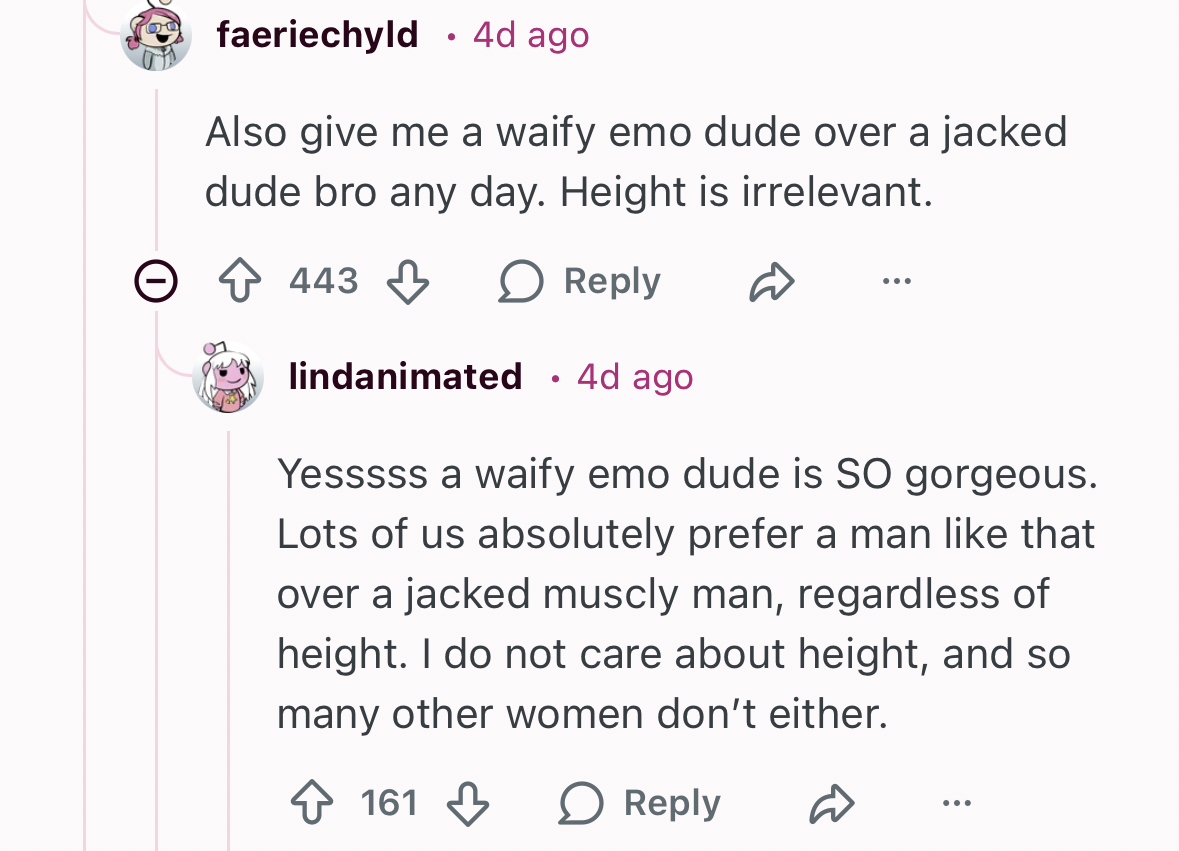Screen dimensions: 1179x851
Task: Open more options on faeriechyld's comment
Action: 897,283
